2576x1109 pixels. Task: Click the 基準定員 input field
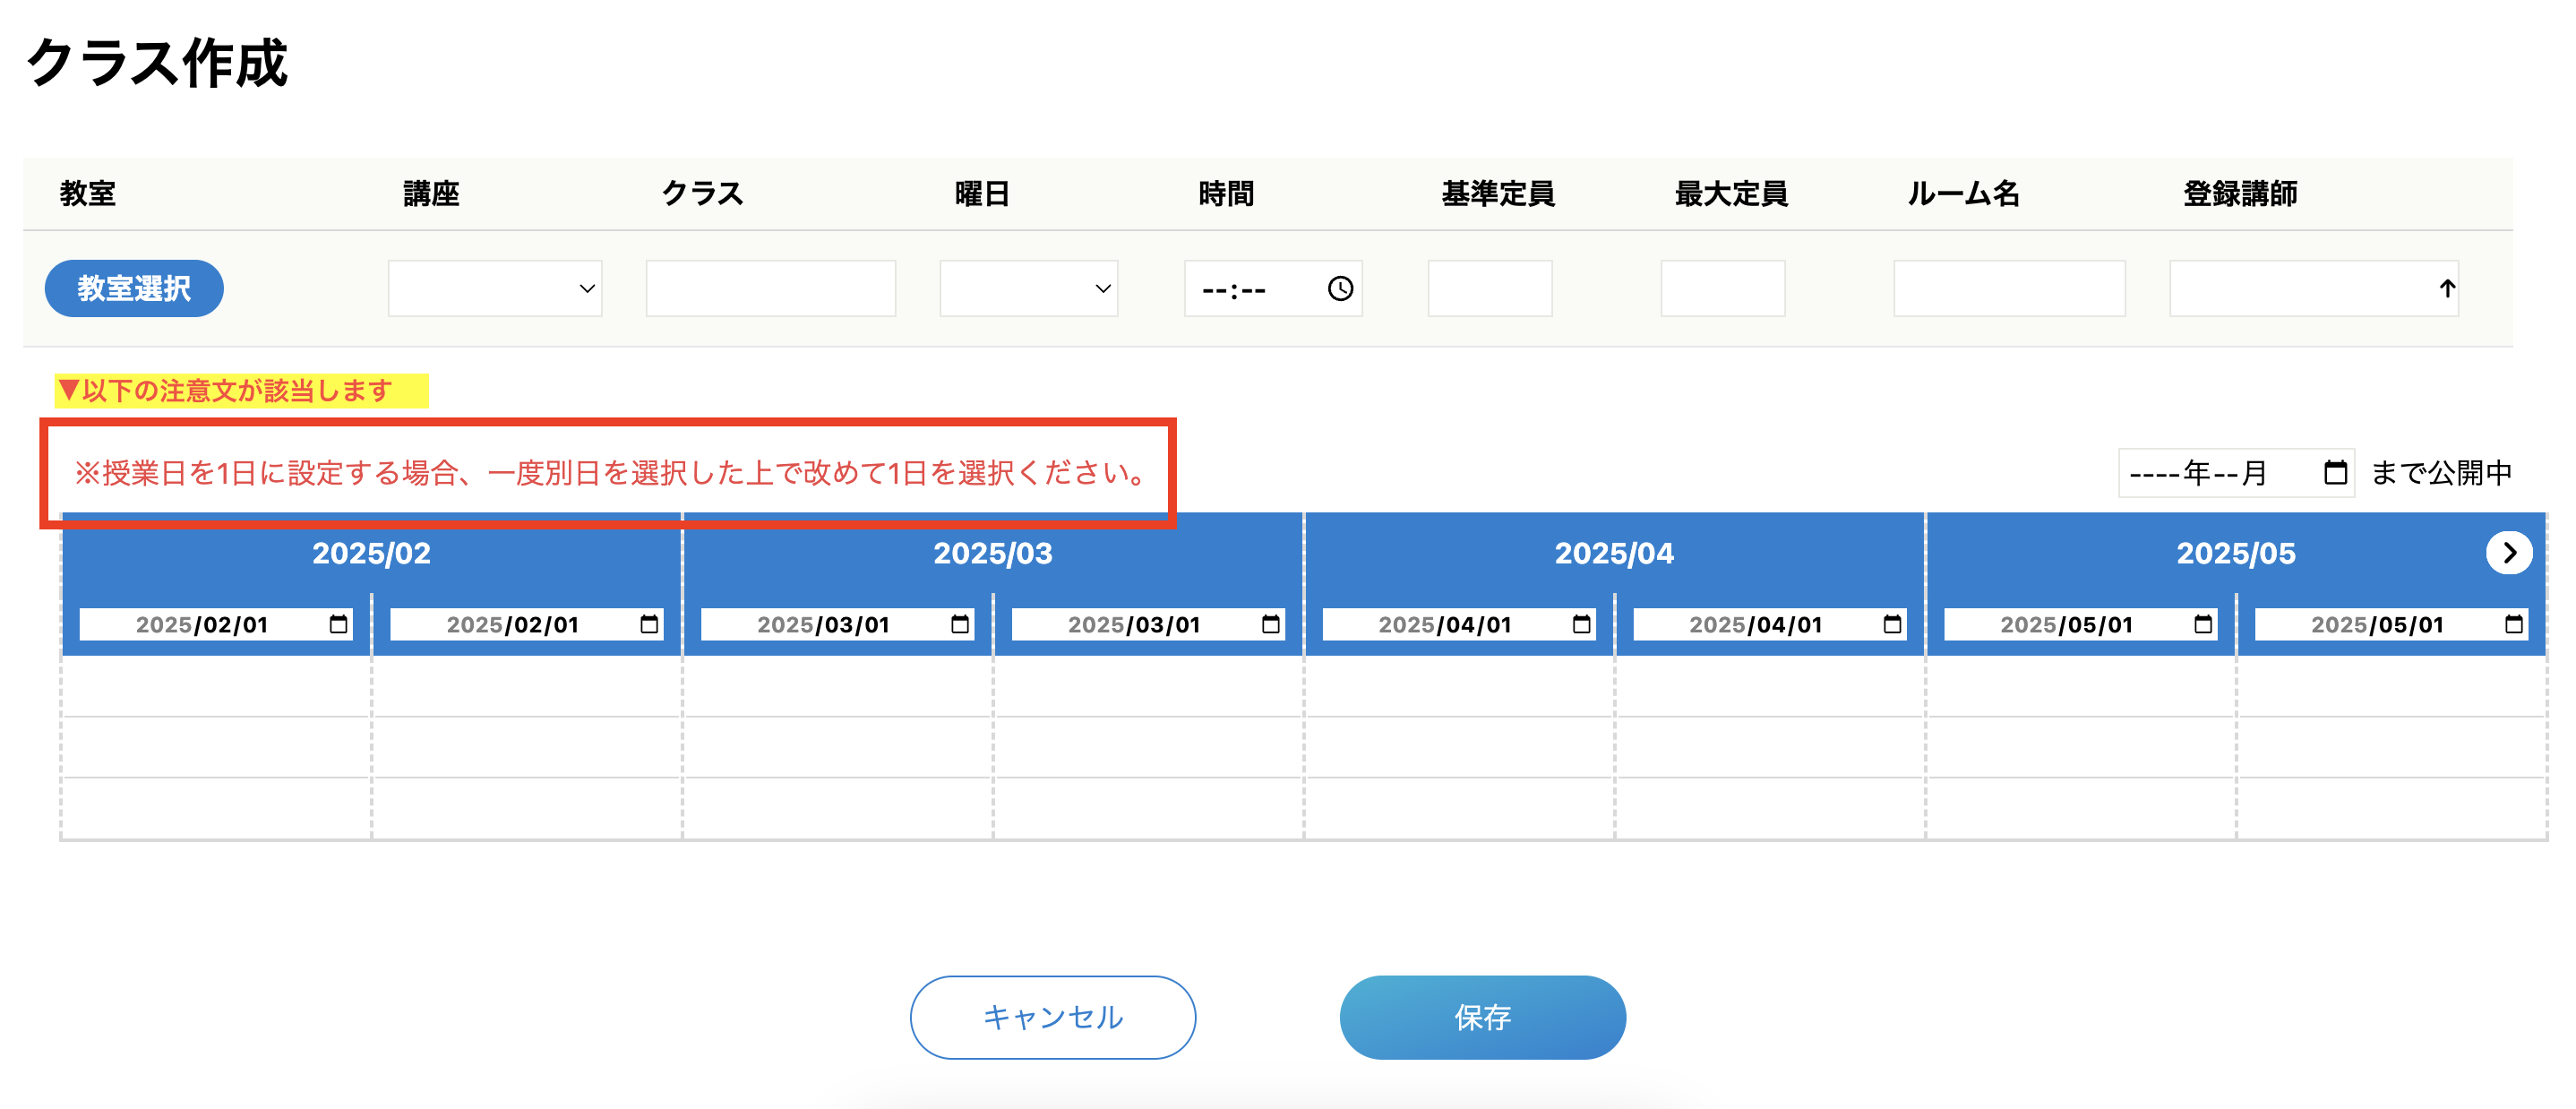click(x=1489, y=288)
